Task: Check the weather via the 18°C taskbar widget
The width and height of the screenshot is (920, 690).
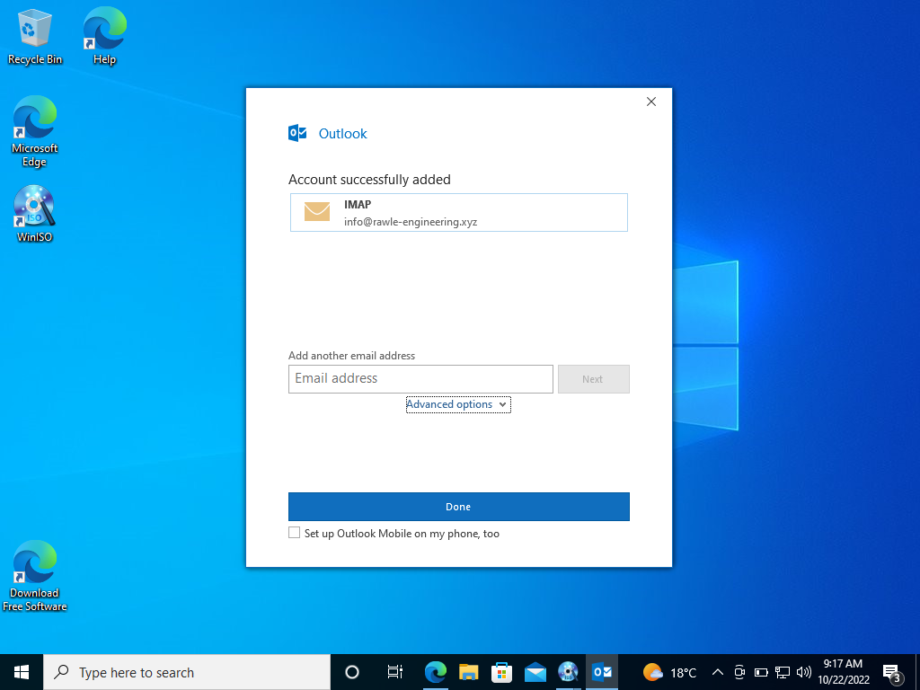Action: (x=668, y=672)
